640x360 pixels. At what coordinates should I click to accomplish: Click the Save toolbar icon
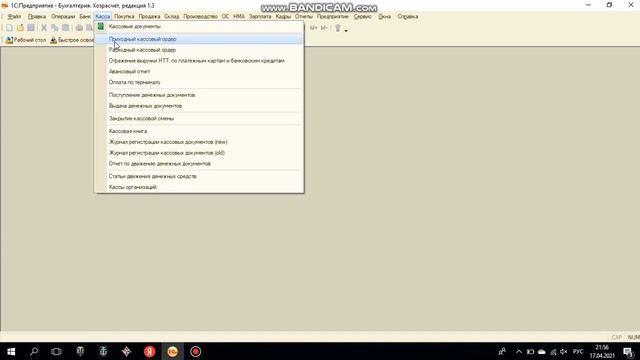(31, 28)
